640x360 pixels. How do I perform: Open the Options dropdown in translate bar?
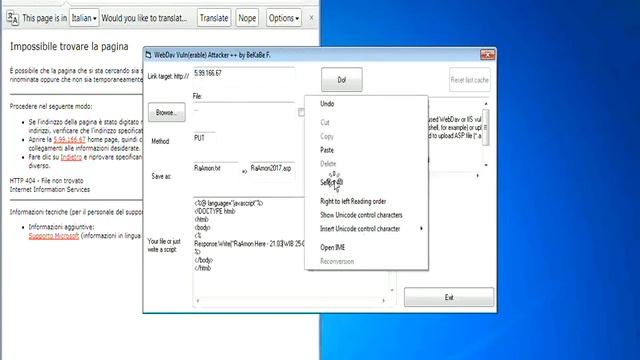[x=284, y=18]
